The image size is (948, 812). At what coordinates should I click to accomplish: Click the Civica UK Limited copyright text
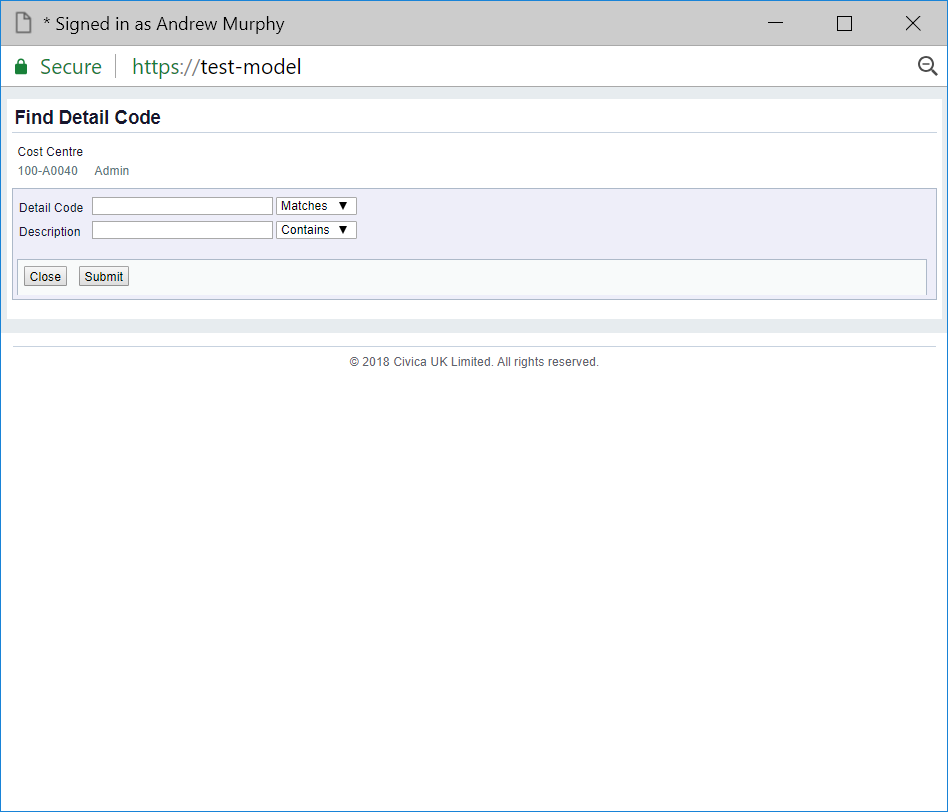(x=474, y=362)
